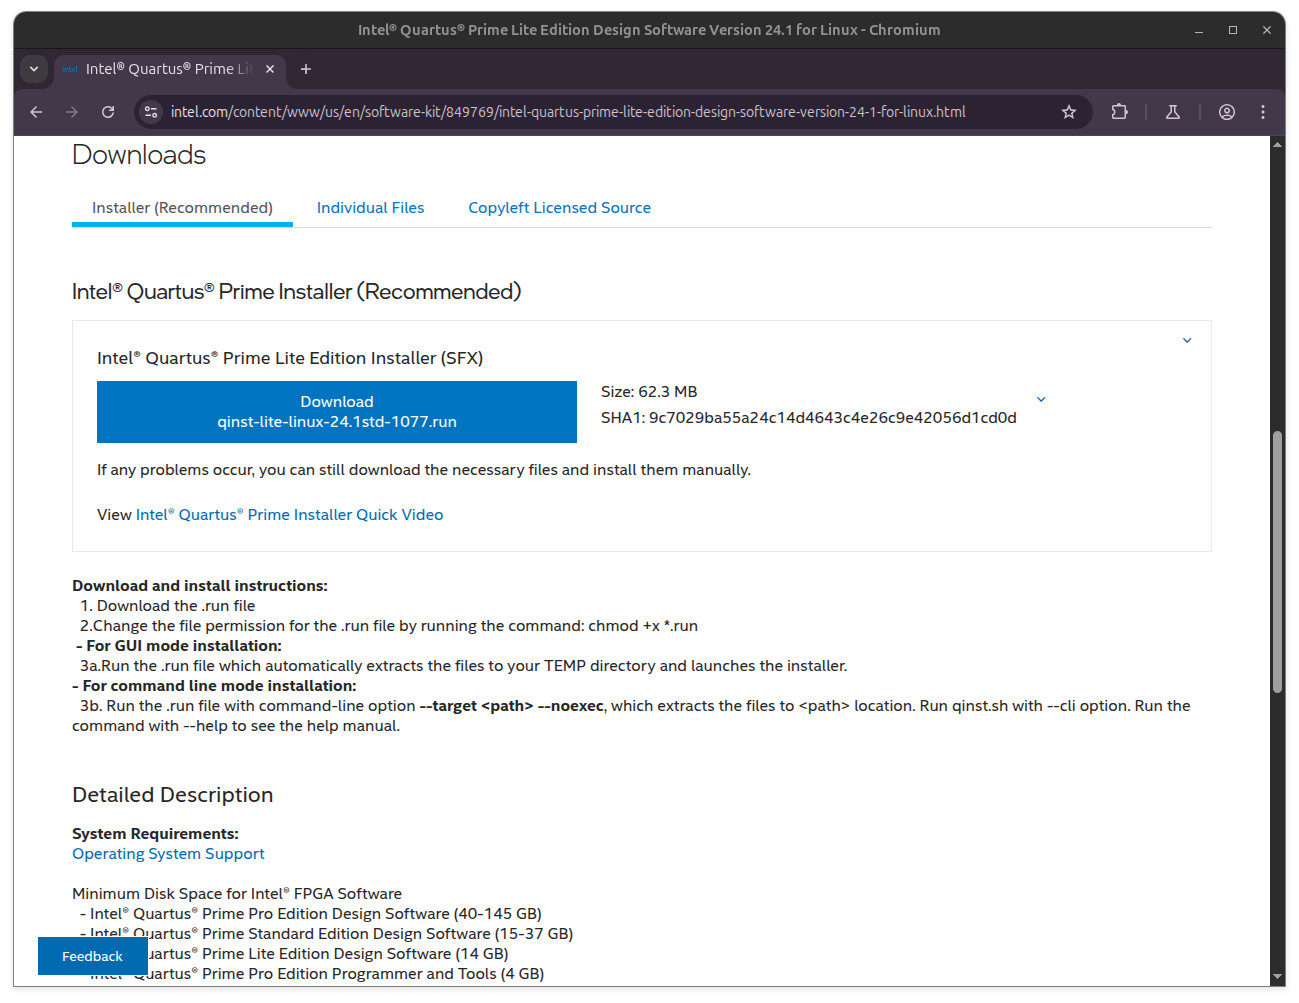Viewport: 1299px width, 1003px height.
Task: Open the profile account icon
Action: click(x=1227, y=112)
